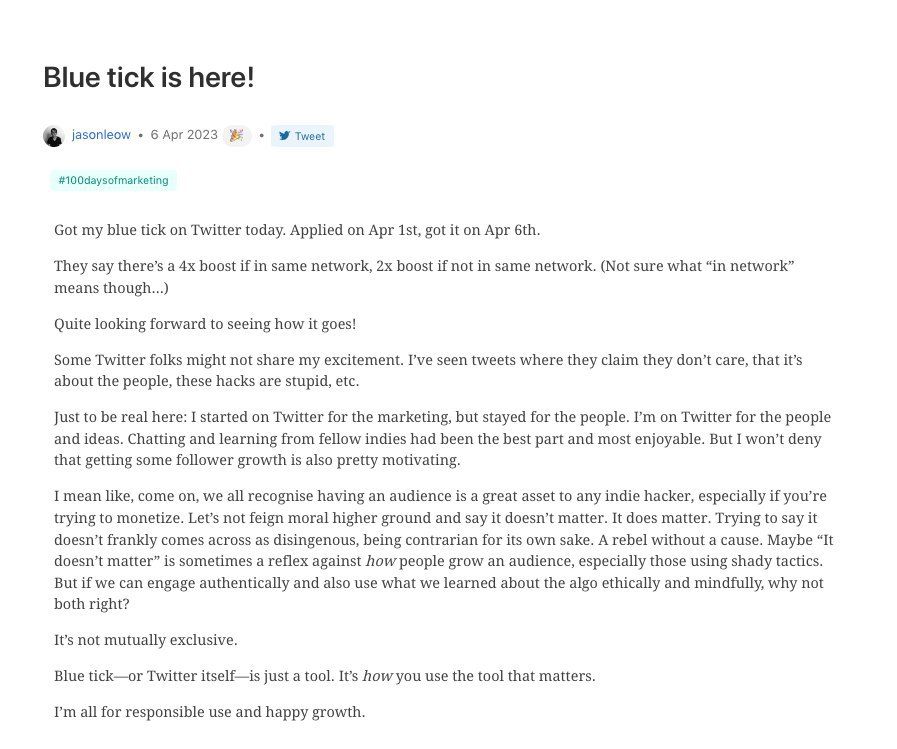Click the line "It's not mutually exclusive."
Viewport: 897px width, 749px height.
click(x=145, y=640)
